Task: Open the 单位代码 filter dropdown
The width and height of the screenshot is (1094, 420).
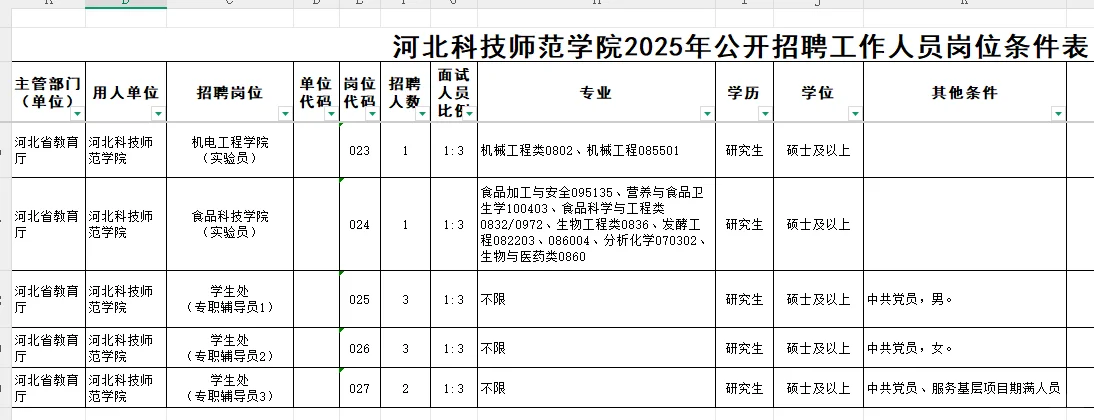Action: click(x=331, y=114)
